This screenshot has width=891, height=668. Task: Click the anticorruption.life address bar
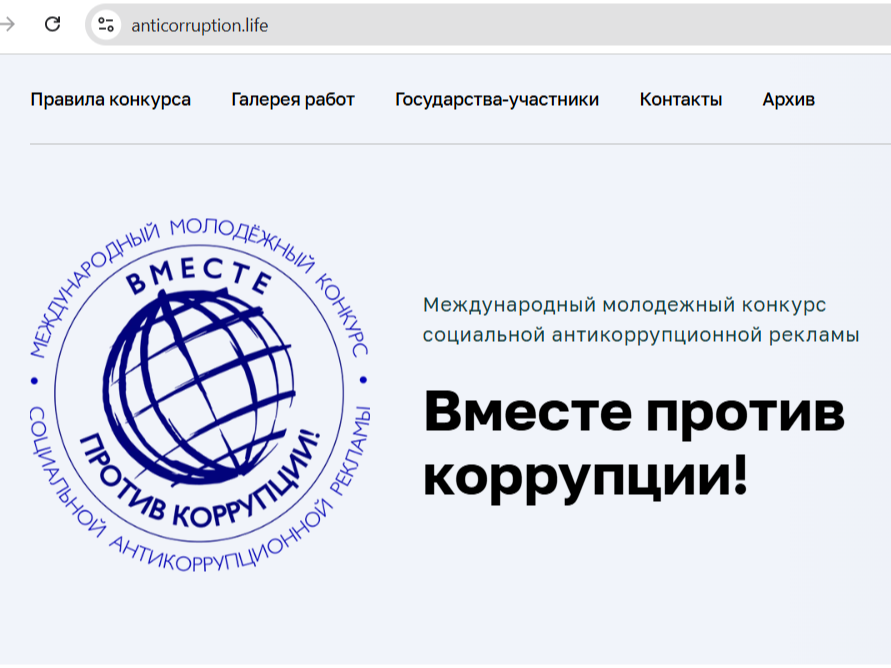[x=489, y=25]
